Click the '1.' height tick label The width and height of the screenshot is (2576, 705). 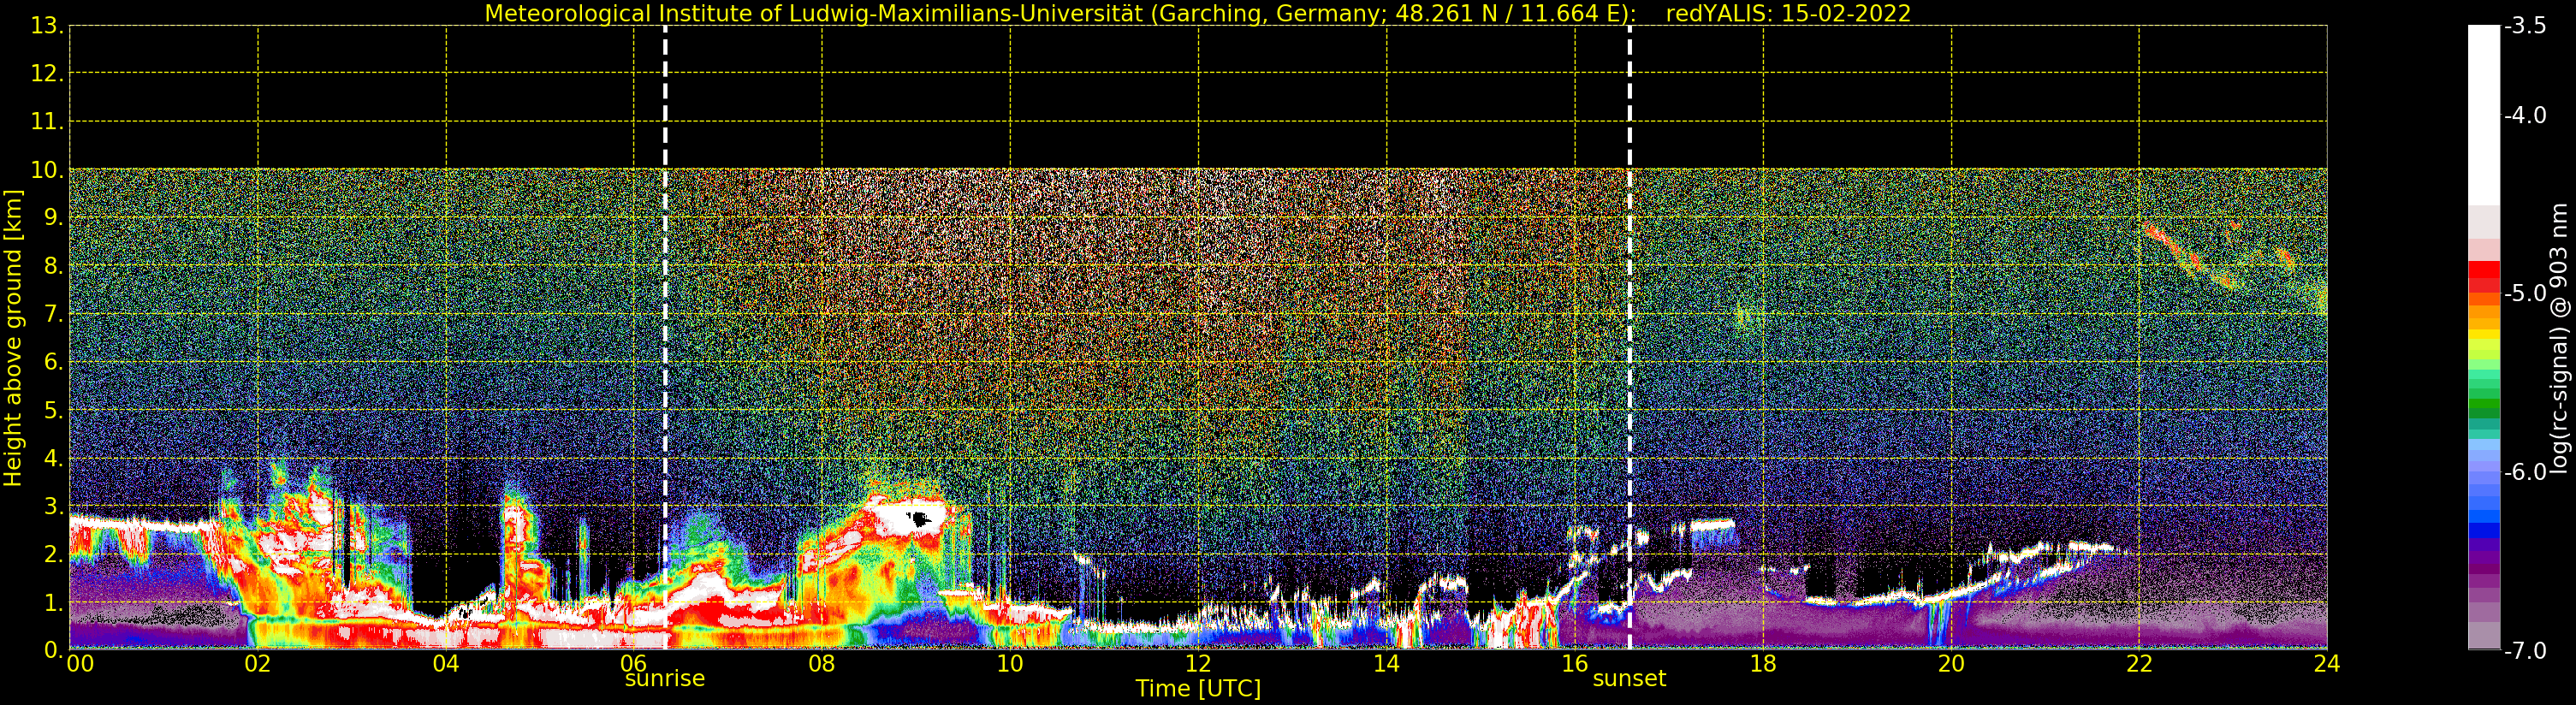tap(54, 602)
